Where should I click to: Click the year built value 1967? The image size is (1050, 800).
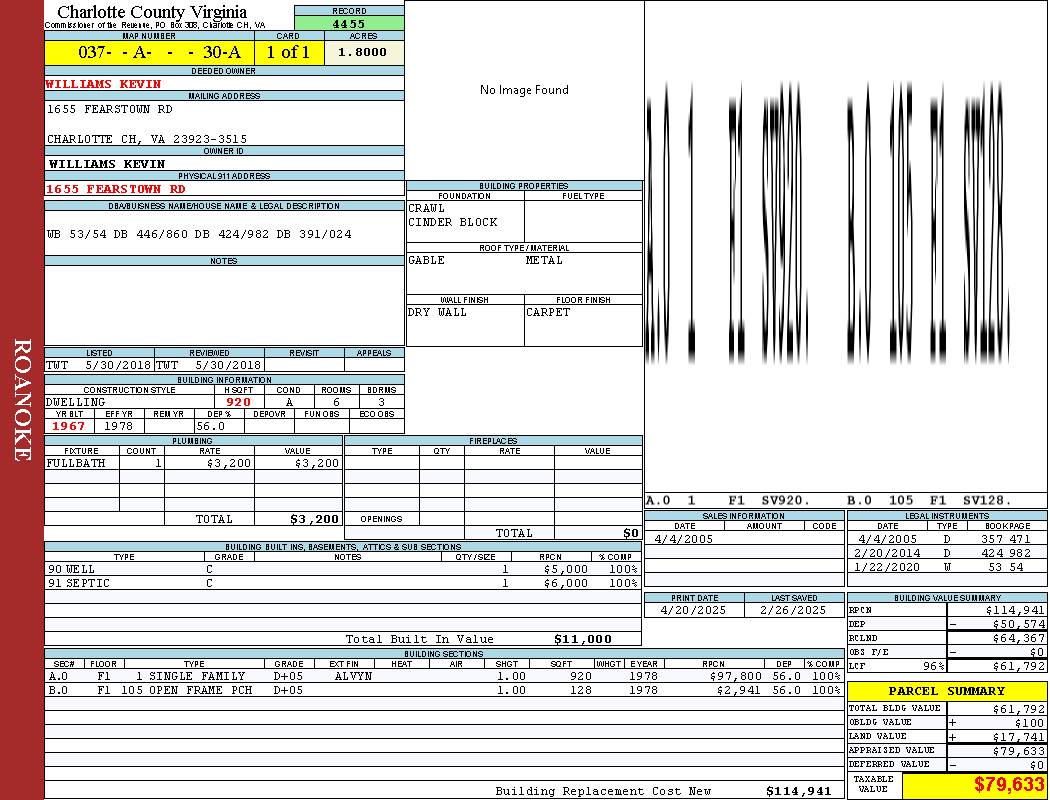click(69, 426)
